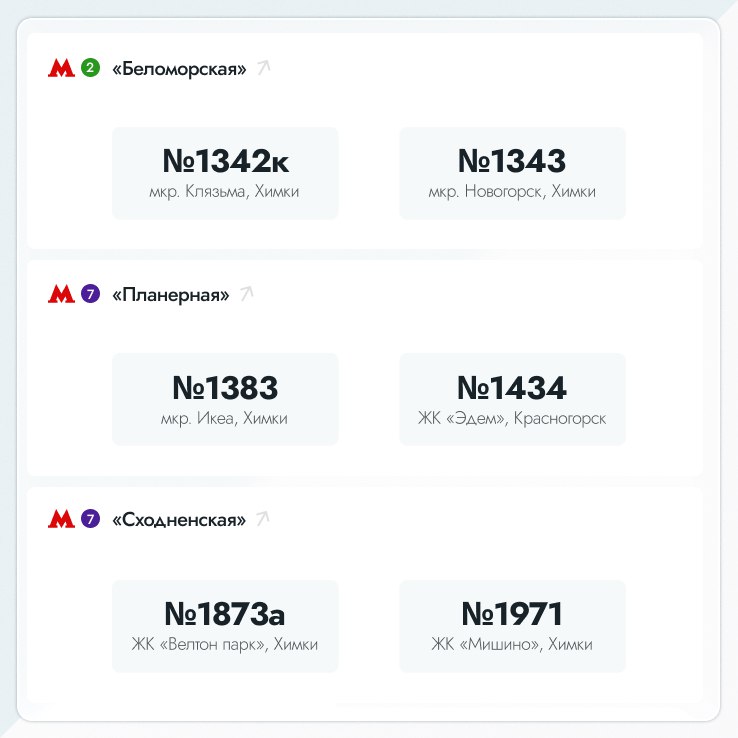Click the «мкр. Клязьма, Химки» destination text

point(225,192)
